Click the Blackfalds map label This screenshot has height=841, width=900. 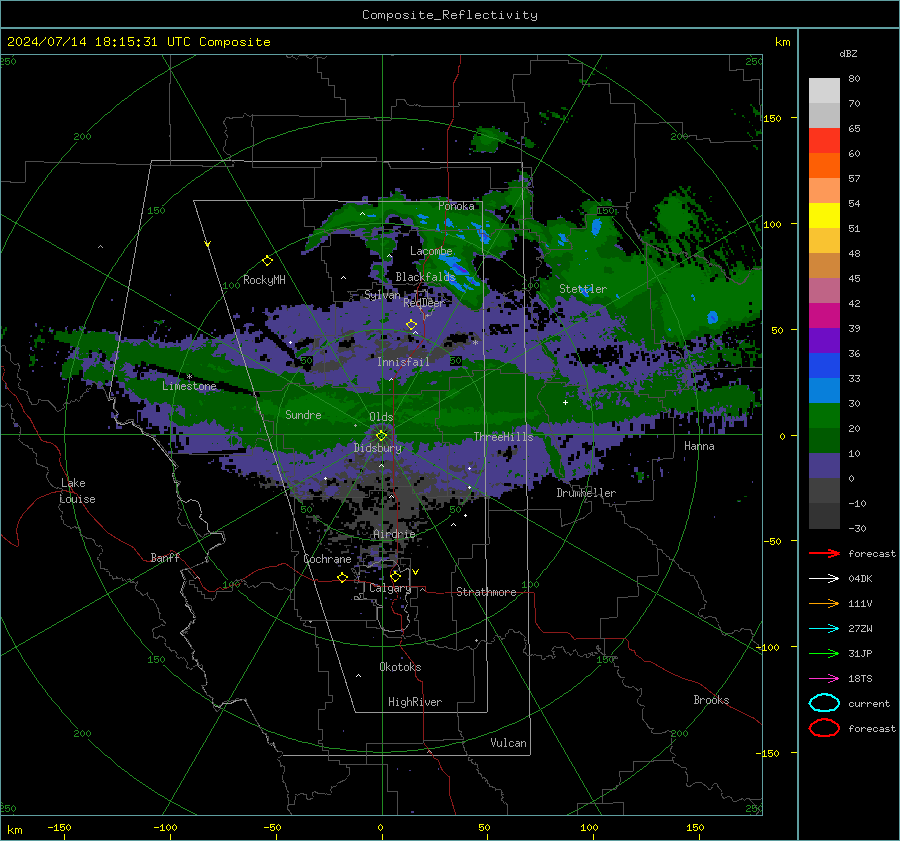click(x=425, y=277)
